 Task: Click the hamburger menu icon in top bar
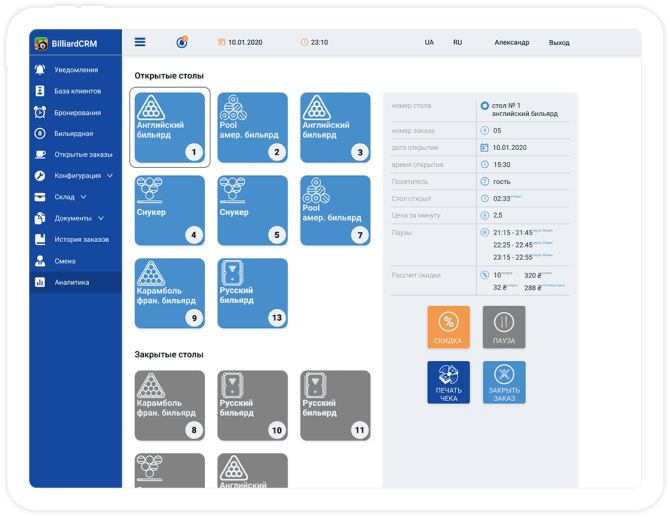[x=140, y=42]
